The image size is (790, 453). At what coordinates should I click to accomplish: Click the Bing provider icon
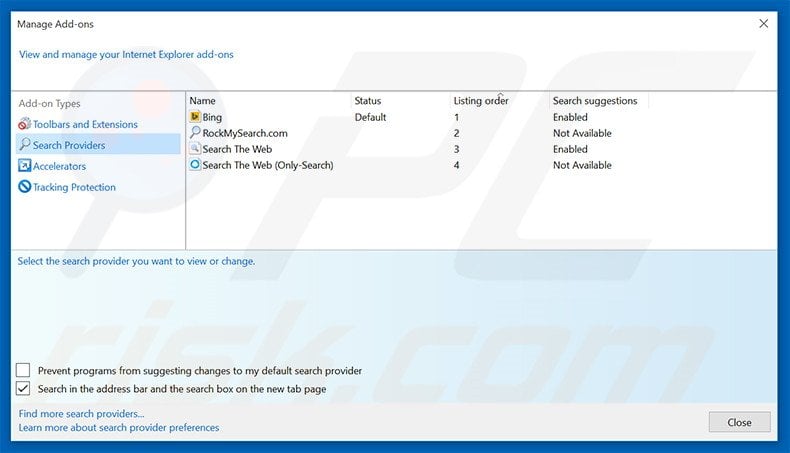point(195,117)
